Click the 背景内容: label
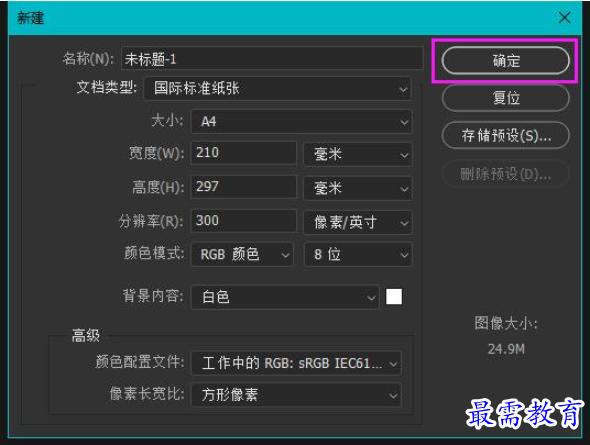This screenshot has height=445, width=590. tap(153, 296)
